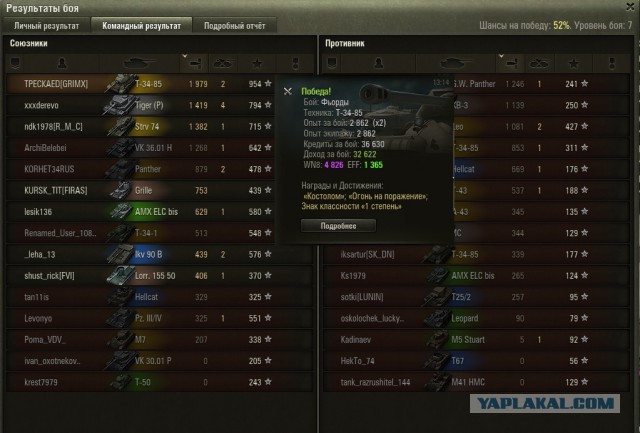640x433 pixels.
Task: Sort enemies by damage shell icon
Action: tap(511, 63)
